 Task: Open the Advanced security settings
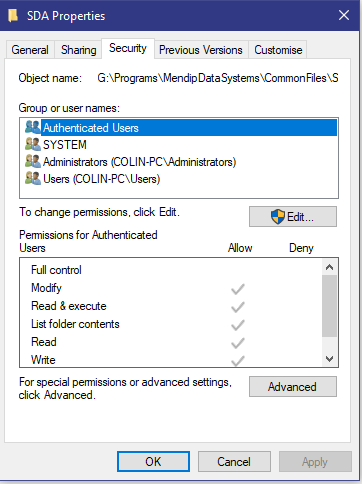[x=293, y=387]
